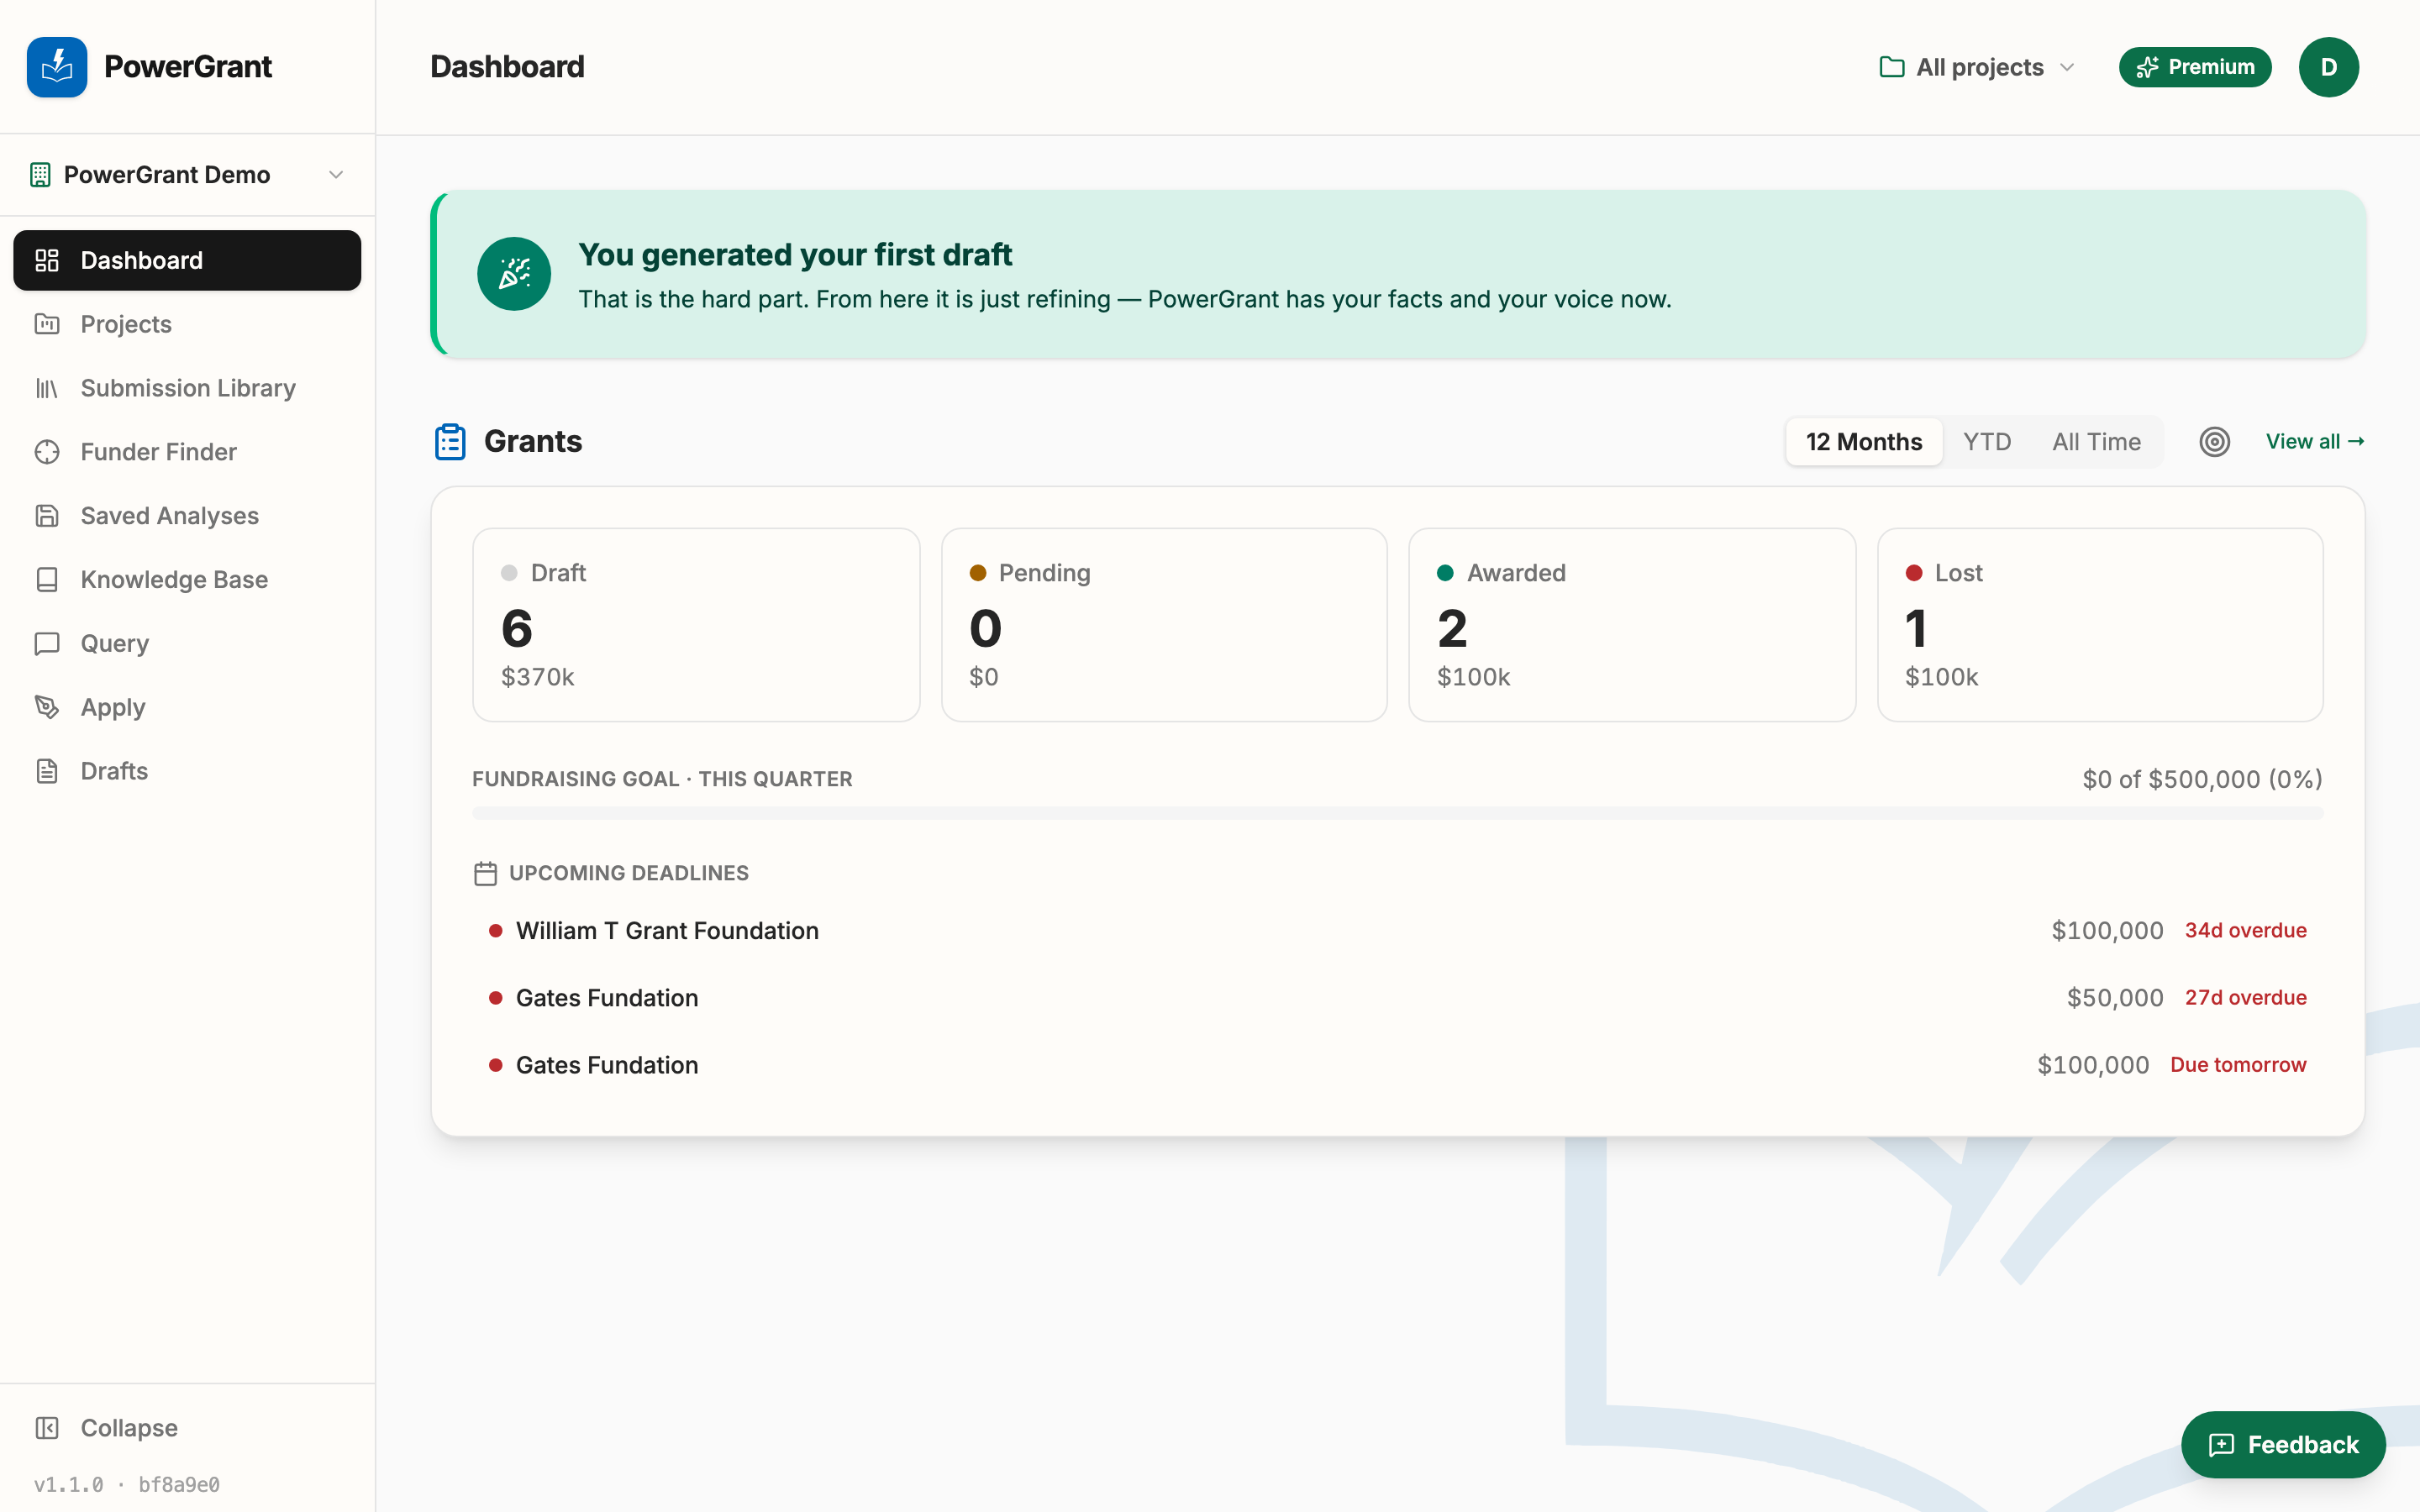
Task: Open Submission Library menu item
Action: pyautogui.click(x=188, y=388)
